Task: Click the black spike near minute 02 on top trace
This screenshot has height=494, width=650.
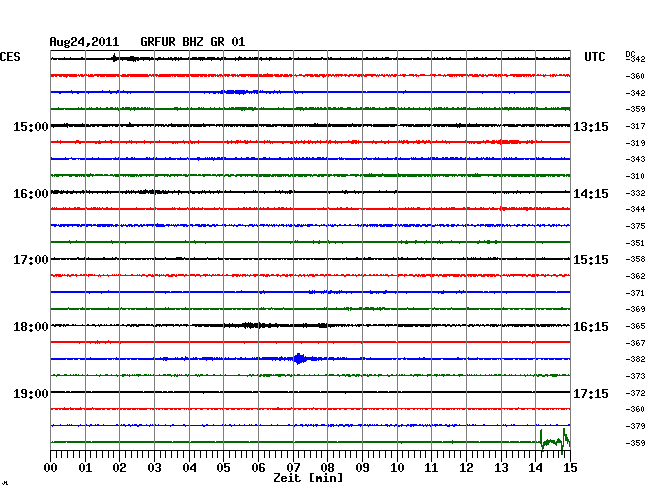Action: [x=114, y=58]
